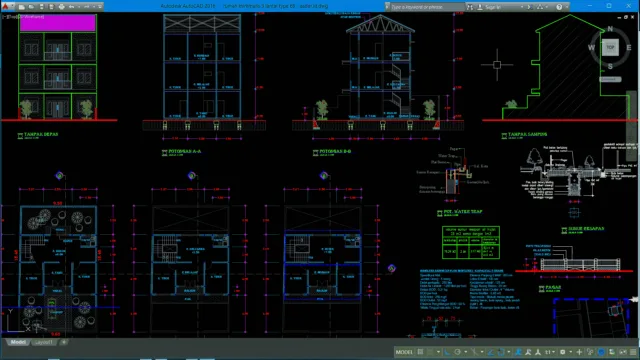Viewport: 640px width, 360px height.
Task: Open the WCS dropdown below ViewCube
Action: tap(610, 79)
